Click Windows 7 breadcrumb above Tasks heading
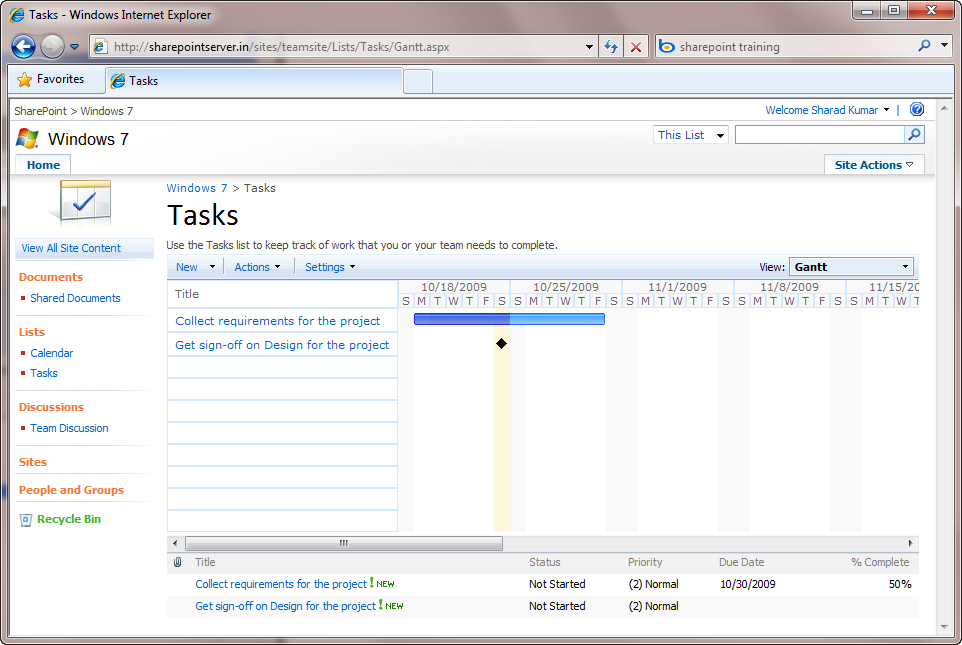Viewport: 962px width, 645px height. pos(197,188)
